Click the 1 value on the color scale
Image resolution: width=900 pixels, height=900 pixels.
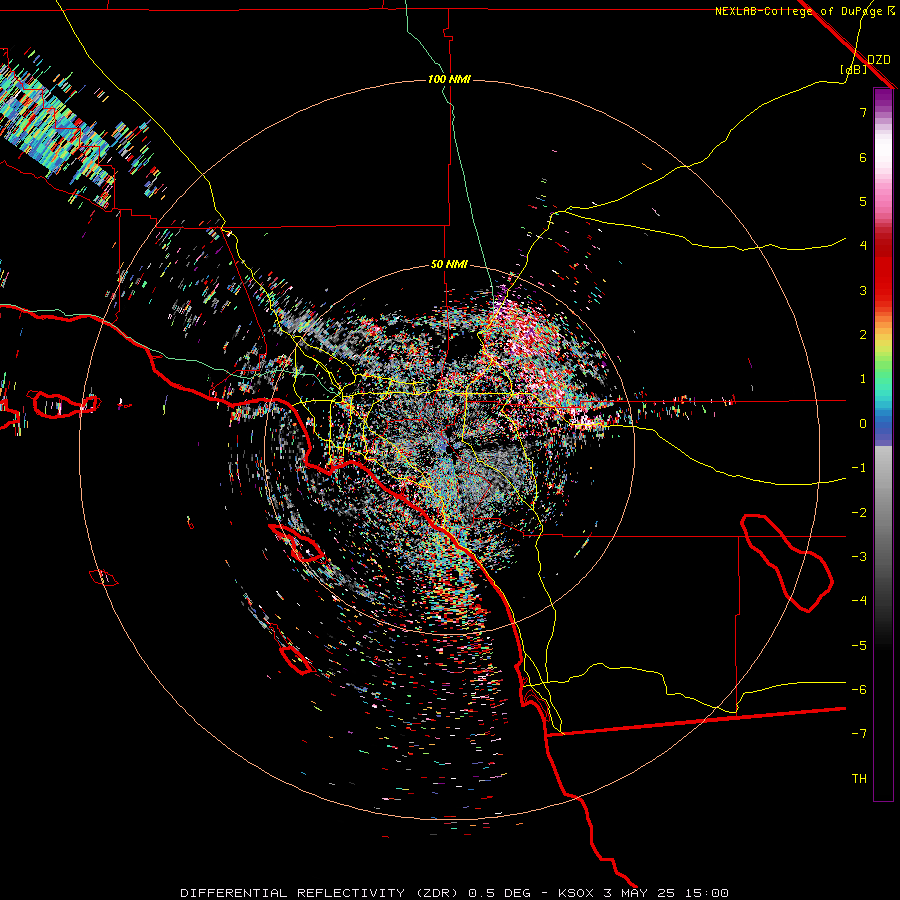point(863,379)
